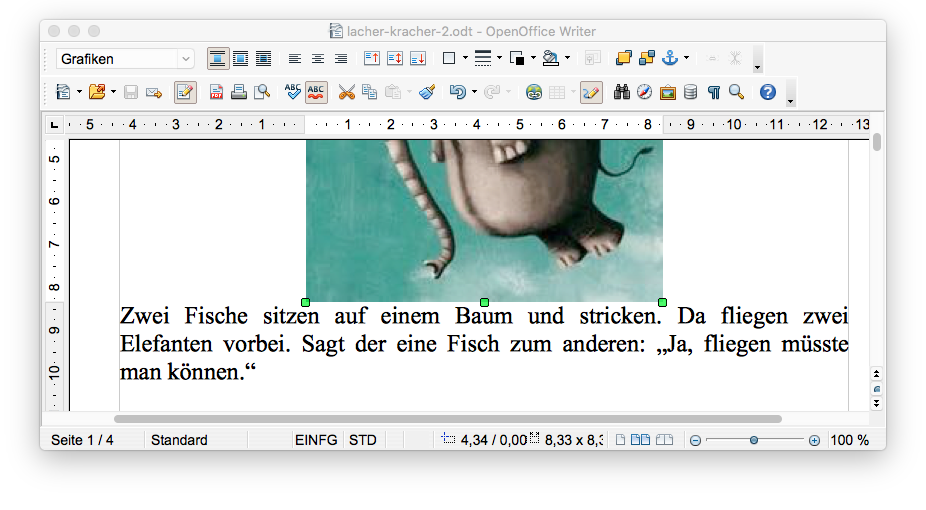The image size is (926, 510).
Task: Expand the Borders dropdown arrow
Action: [465, 58]
